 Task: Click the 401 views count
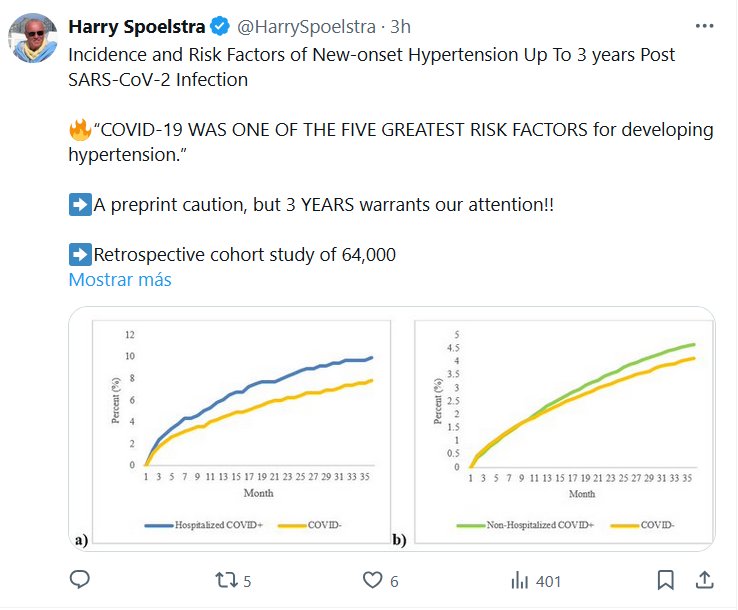point(548,581)
